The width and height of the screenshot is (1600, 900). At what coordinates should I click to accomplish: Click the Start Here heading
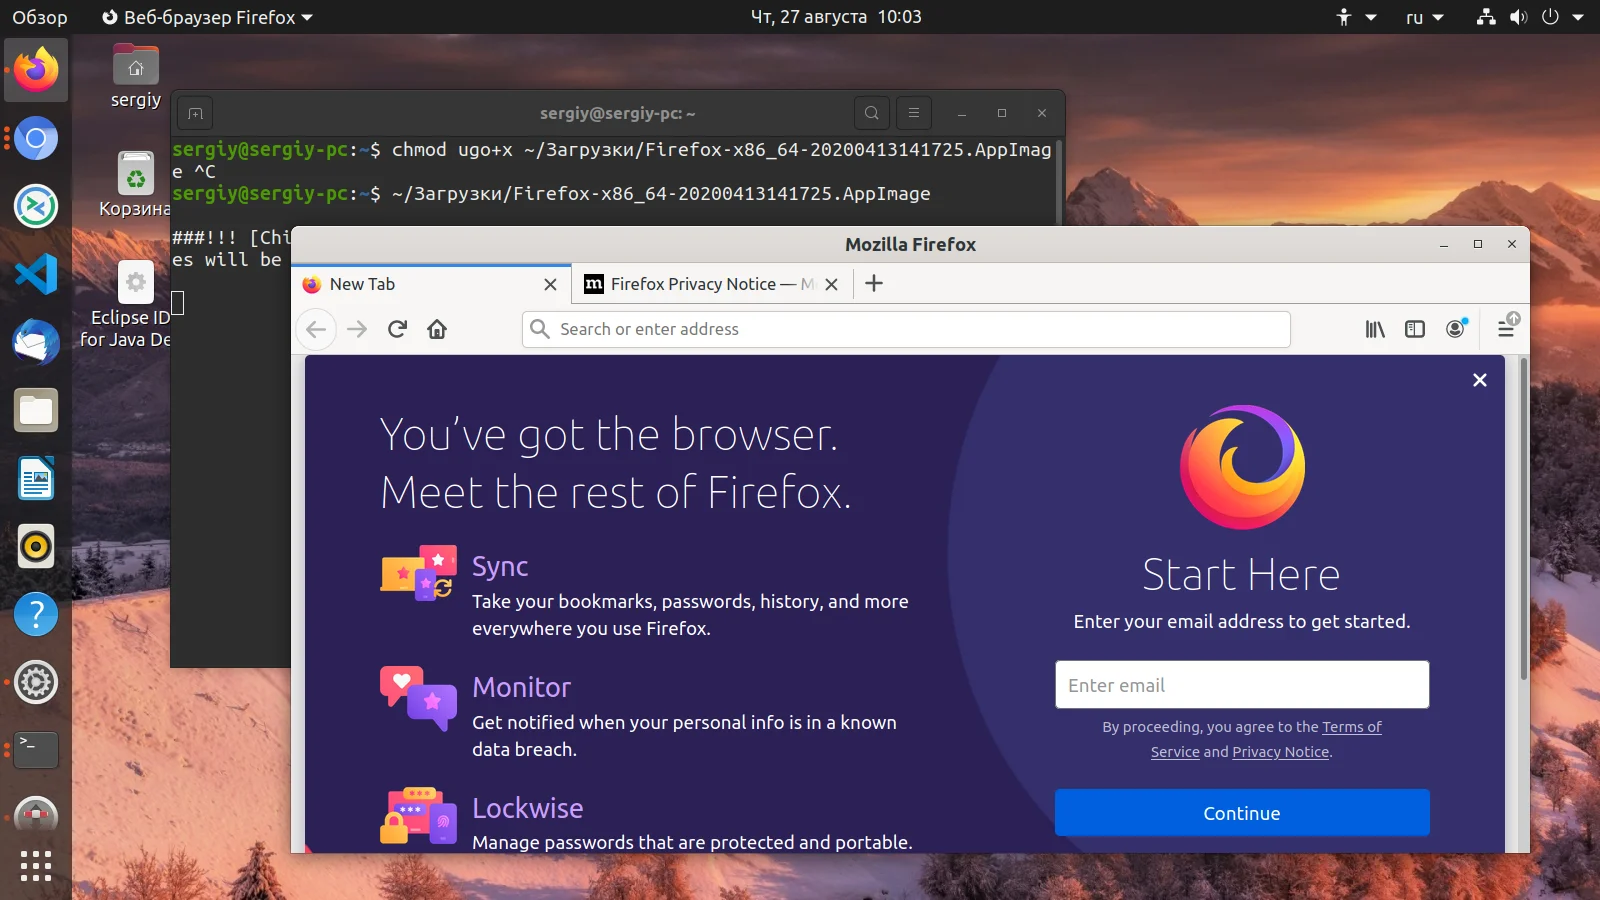[x=1241, y=575]
